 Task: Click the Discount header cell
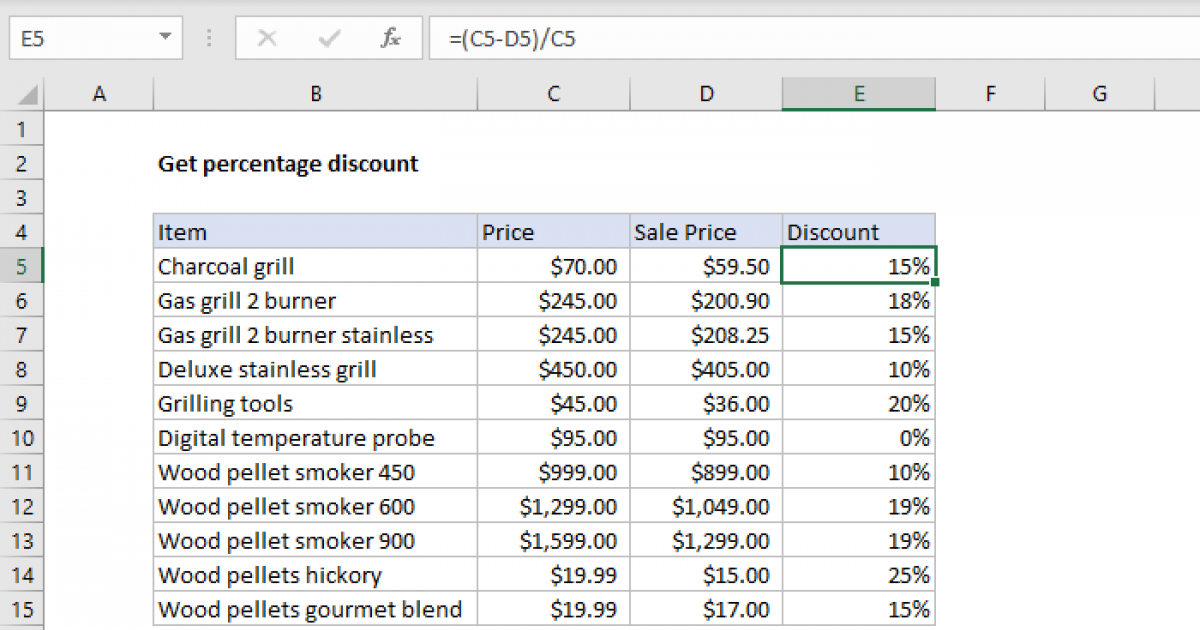(858, 232)
